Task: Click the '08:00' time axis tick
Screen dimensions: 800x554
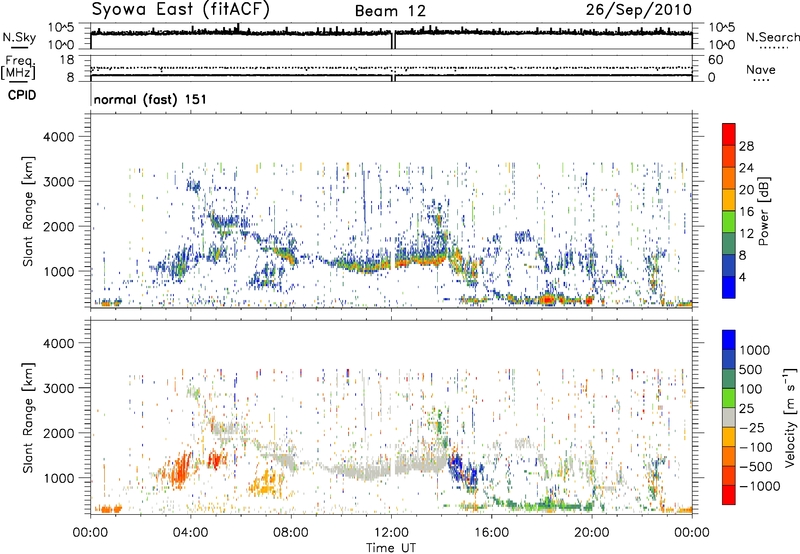Action: [x=291, y=533]
